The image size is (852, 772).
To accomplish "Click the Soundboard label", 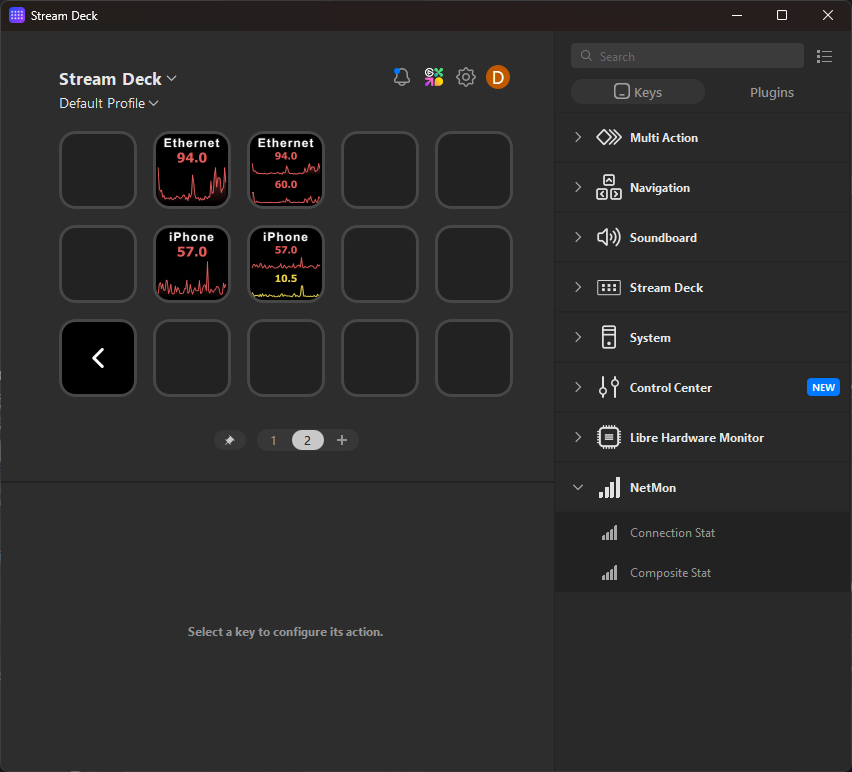I will click(663, 237).
